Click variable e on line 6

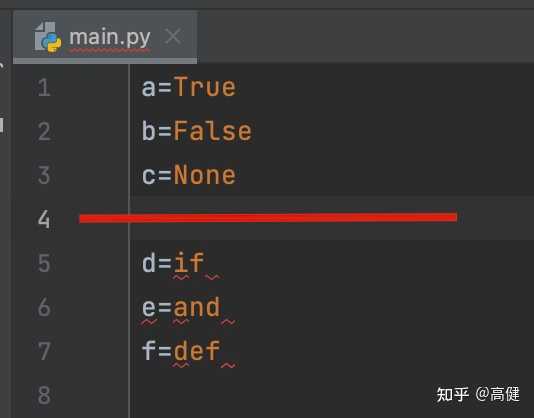[x=148, y=308]
